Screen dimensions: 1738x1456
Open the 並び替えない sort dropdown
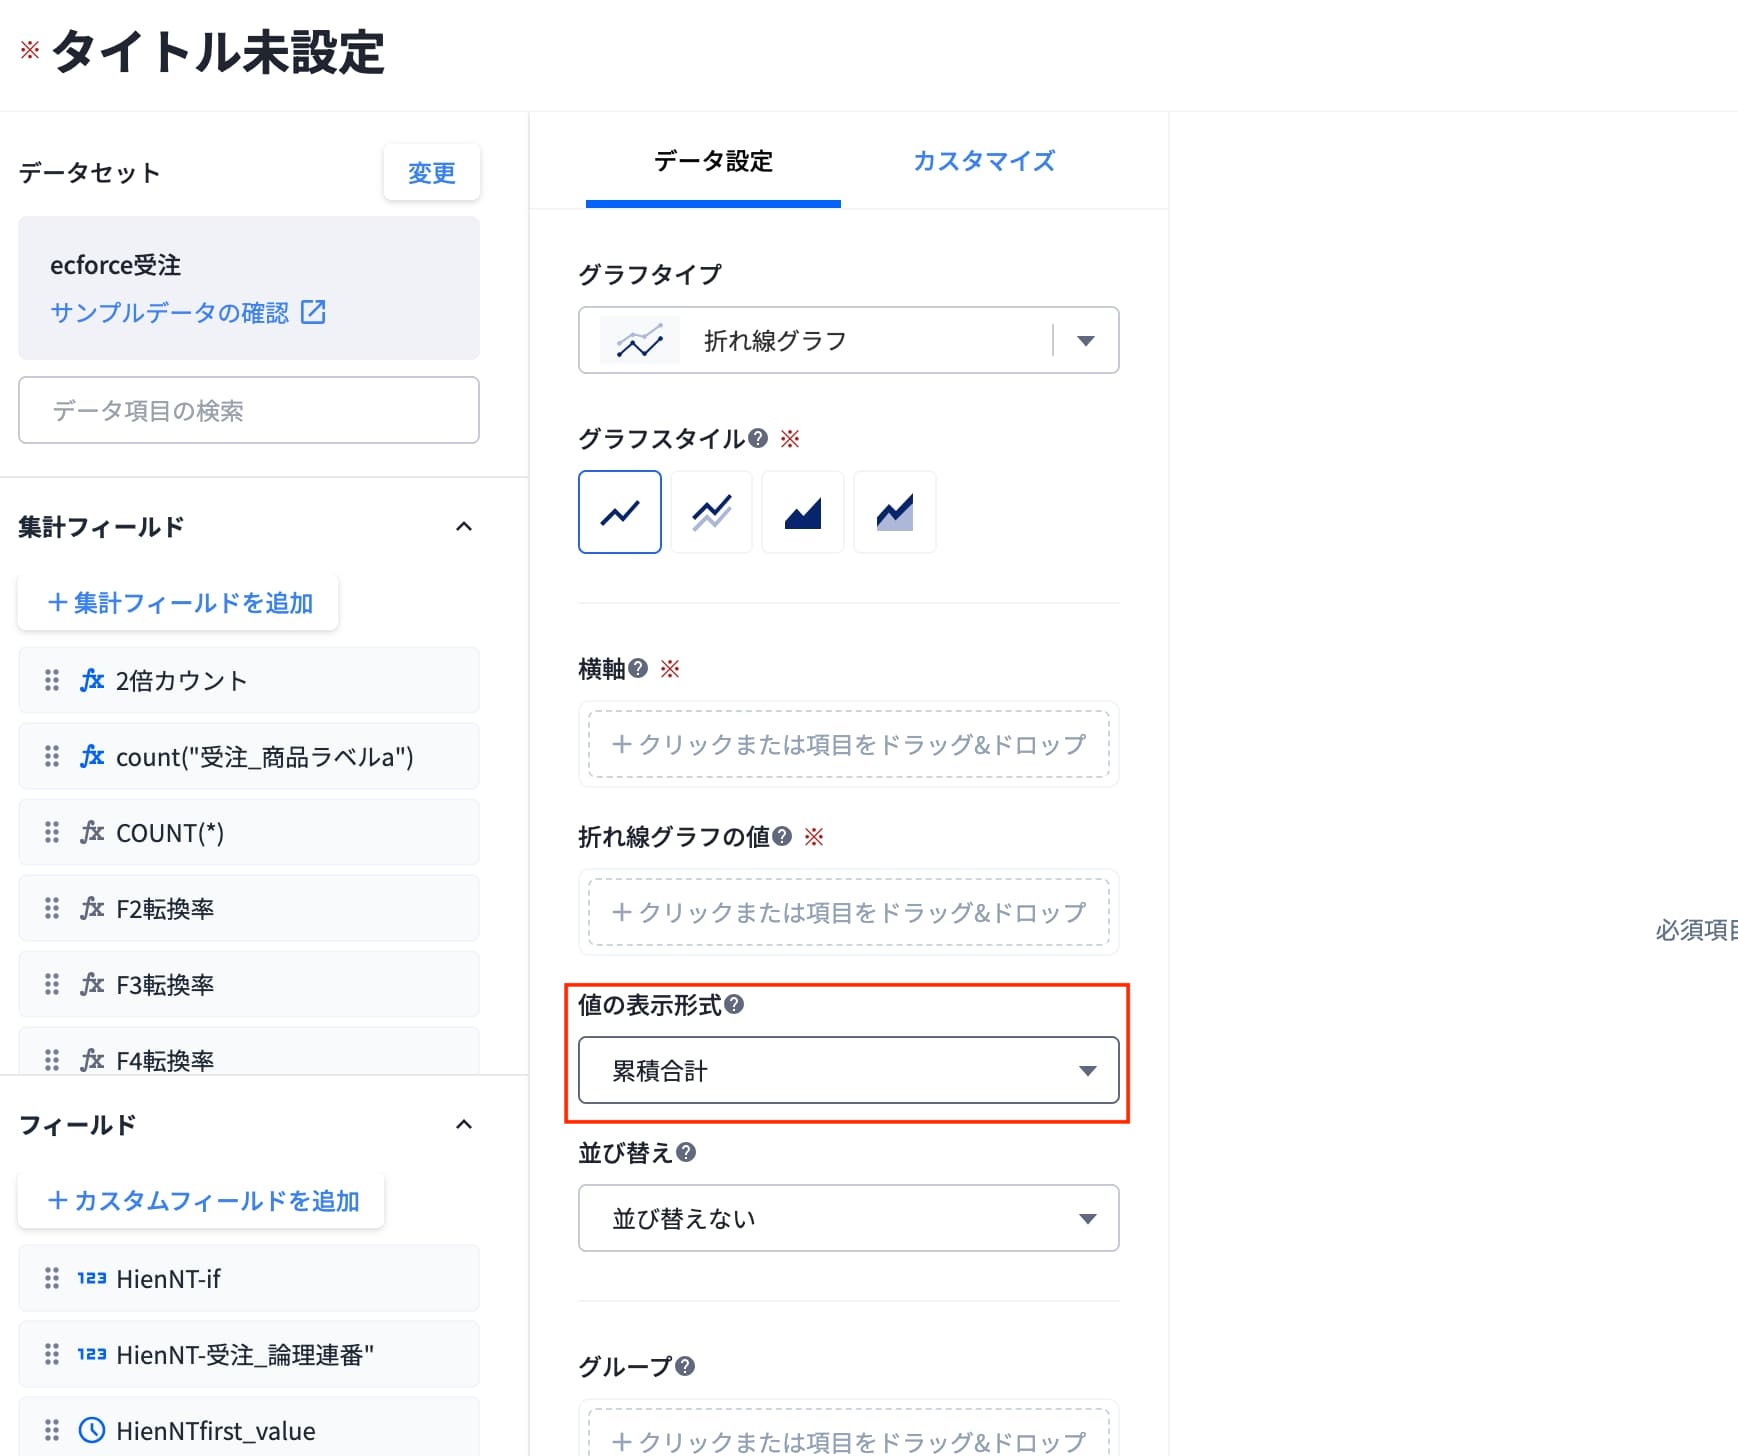[848, 1218]
